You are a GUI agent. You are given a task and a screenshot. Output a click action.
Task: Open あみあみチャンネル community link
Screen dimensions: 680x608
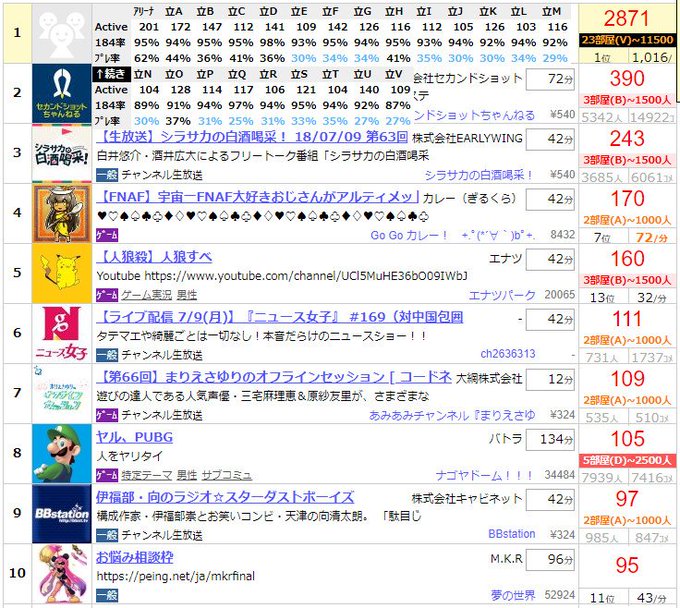click(x=452, y=415)
